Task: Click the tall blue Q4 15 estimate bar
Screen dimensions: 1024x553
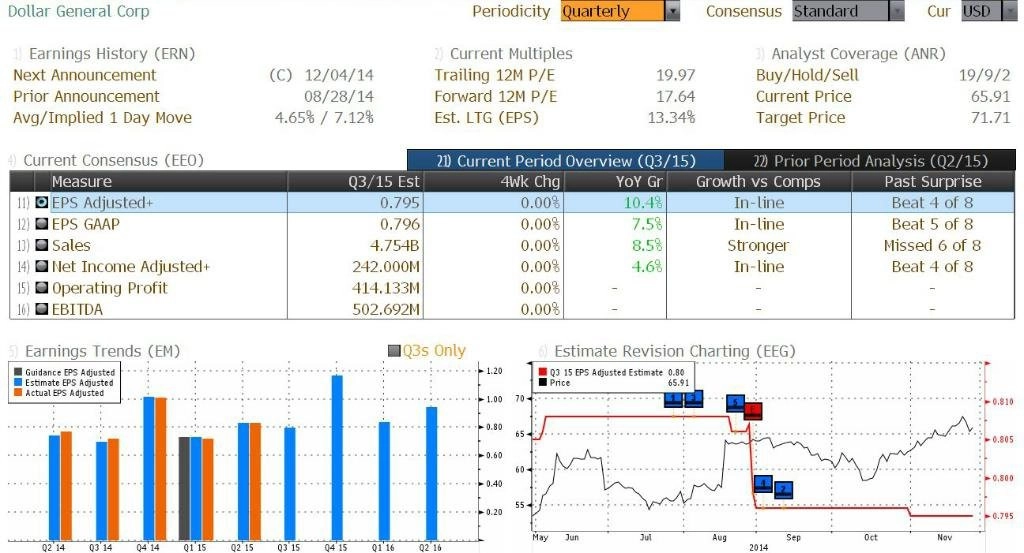Action: [337, 458]
